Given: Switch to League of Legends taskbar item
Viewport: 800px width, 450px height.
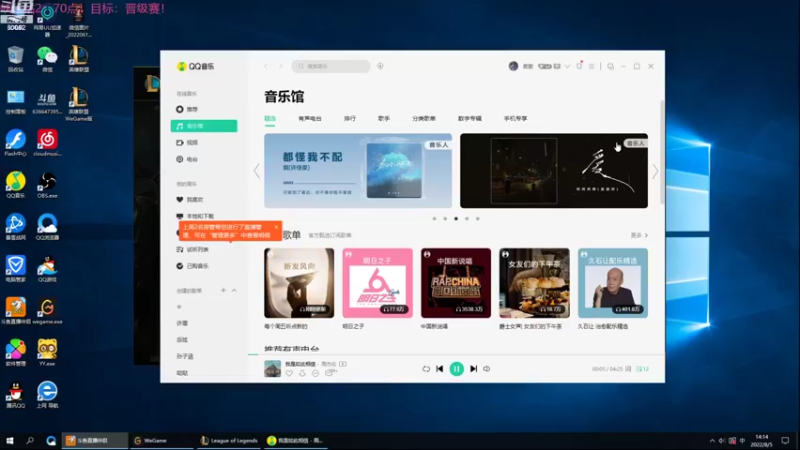Looking at the screenshot, I should (x=229, y=440).
